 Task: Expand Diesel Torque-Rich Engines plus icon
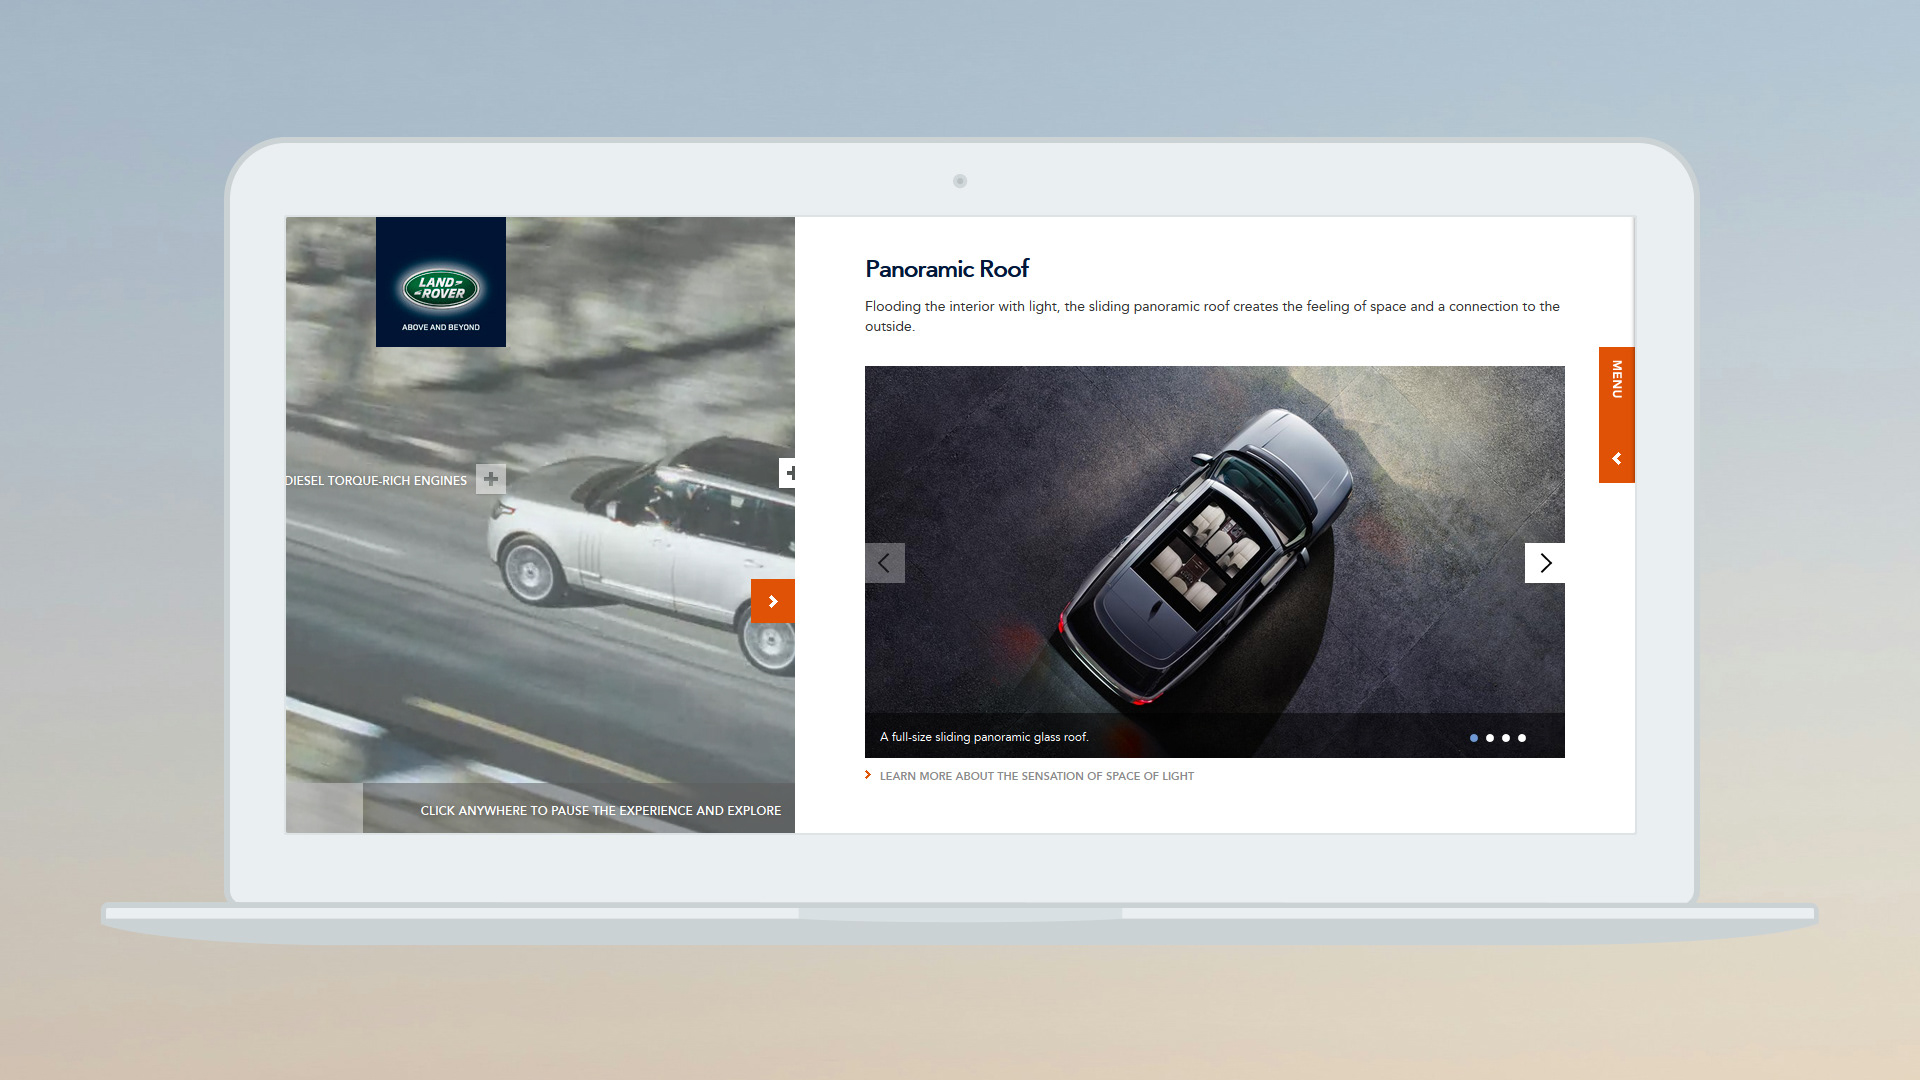(x=491, y=479)
